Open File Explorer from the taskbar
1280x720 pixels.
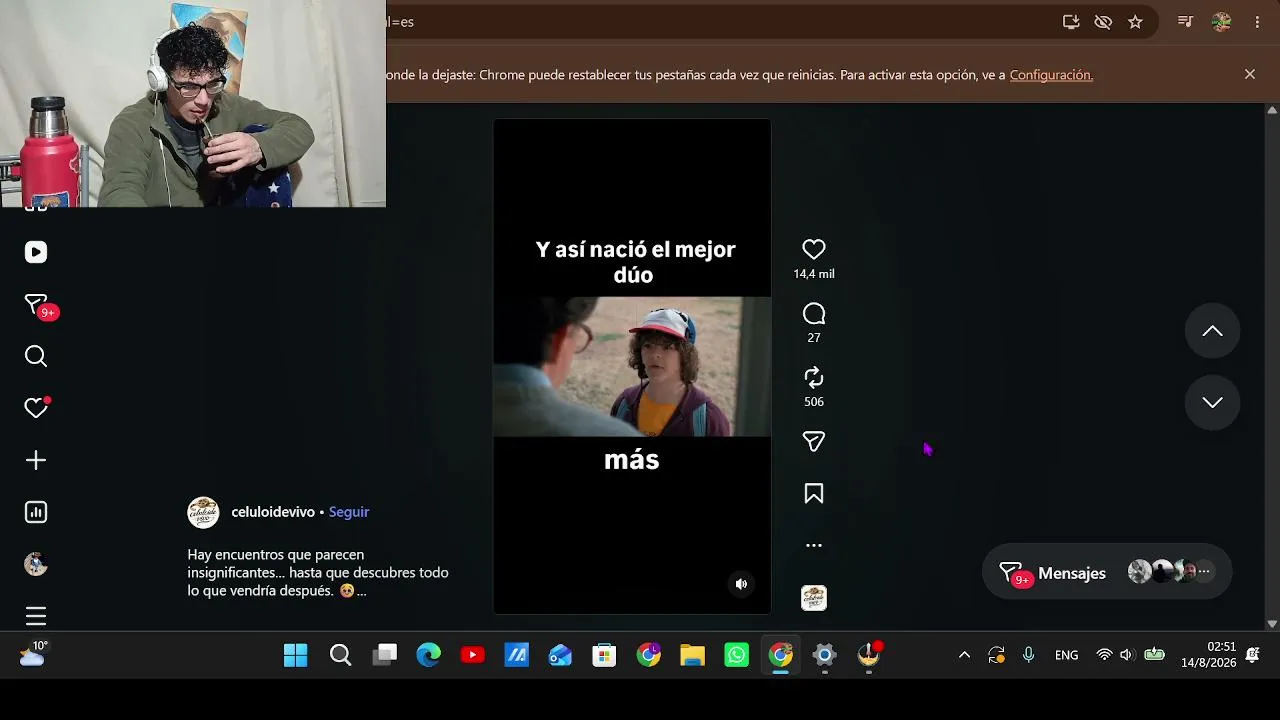pyautogui.click(x=692, y=655)
